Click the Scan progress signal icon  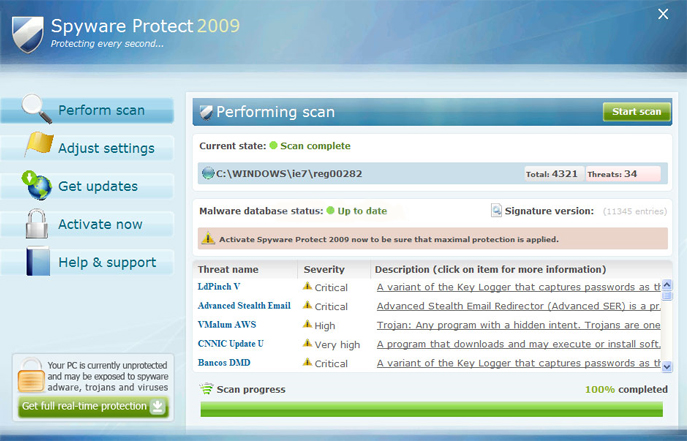206,388
